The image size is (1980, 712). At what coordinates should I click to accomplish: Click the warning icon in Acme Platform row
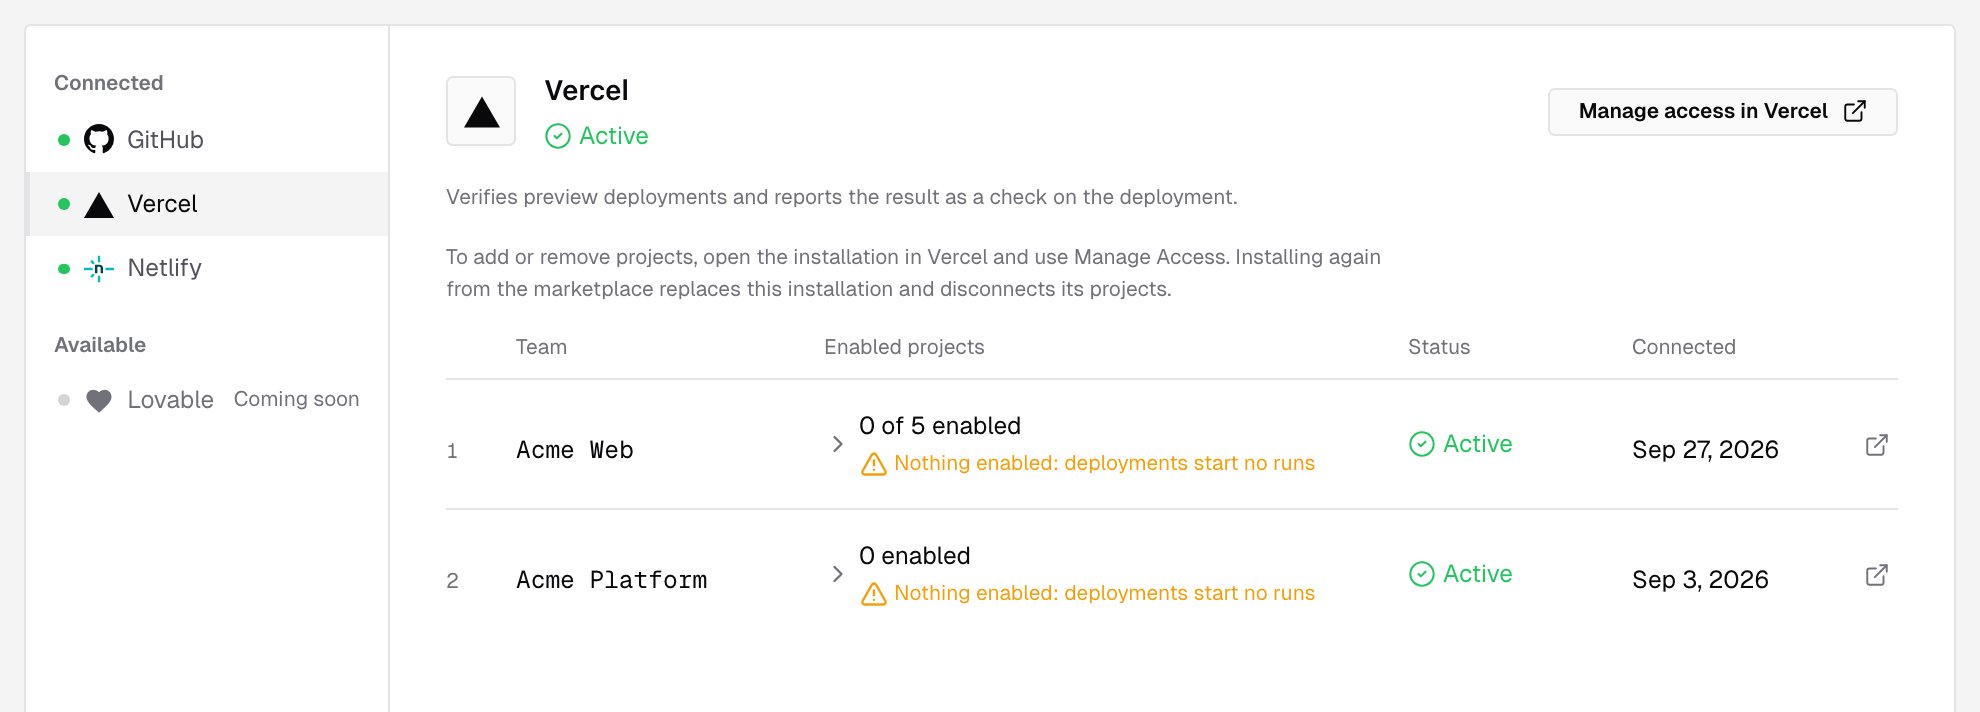[874, 594]
